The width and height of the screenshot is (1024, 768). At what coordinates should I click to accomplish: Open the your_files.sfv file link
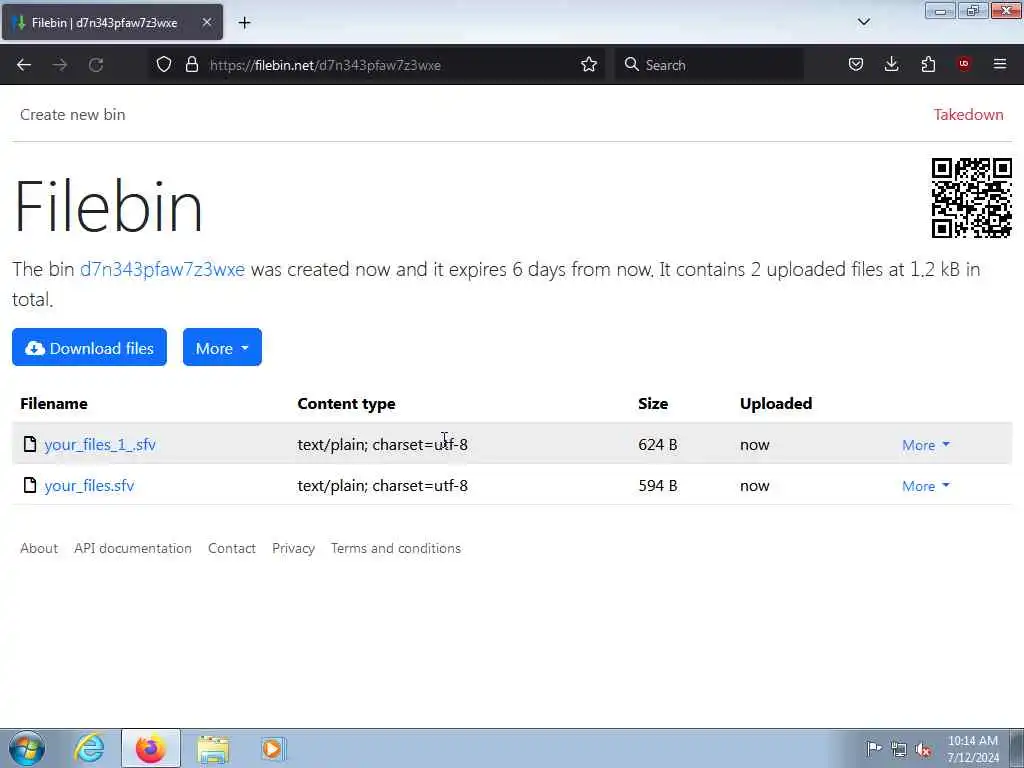[x=89, y=486]
